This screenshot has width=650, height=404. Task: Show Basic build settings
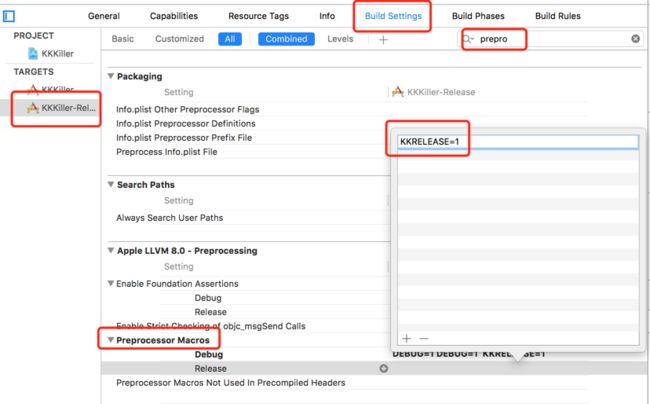(x=123, y=39)
